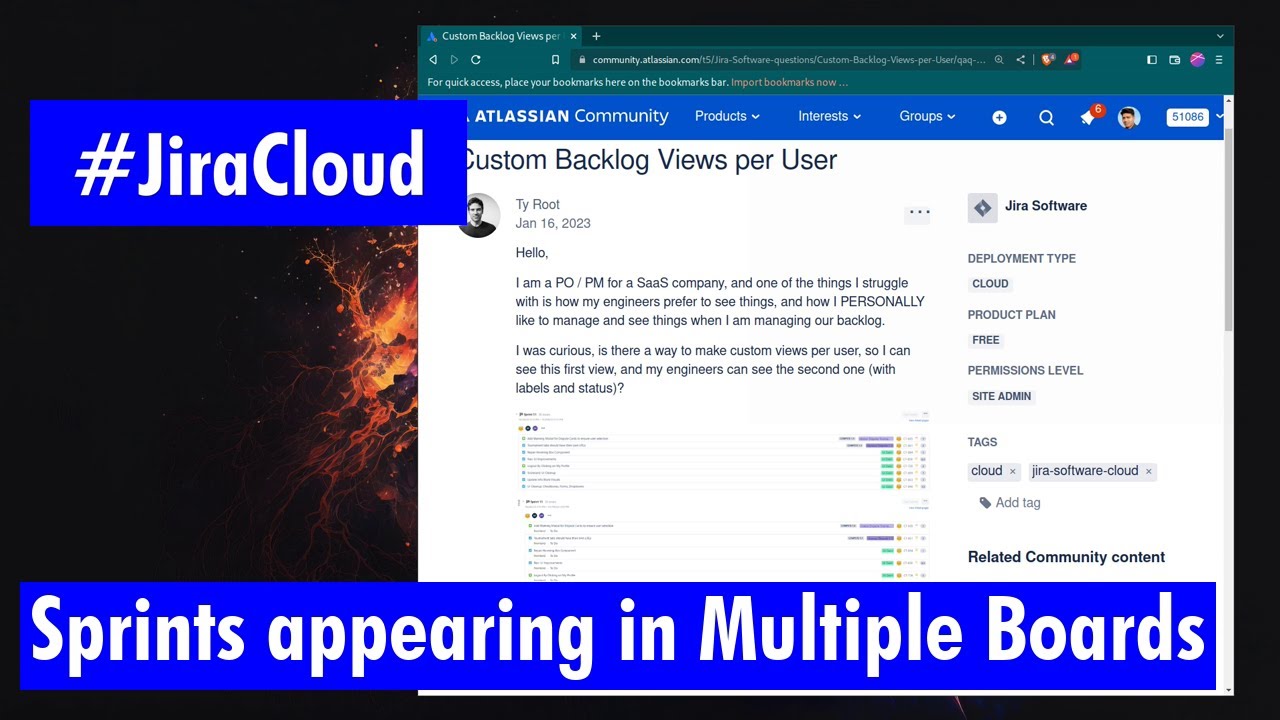1280x720 pixels.
Task: Open notifications with 6 badge
Action: [x=1090, y=116]
